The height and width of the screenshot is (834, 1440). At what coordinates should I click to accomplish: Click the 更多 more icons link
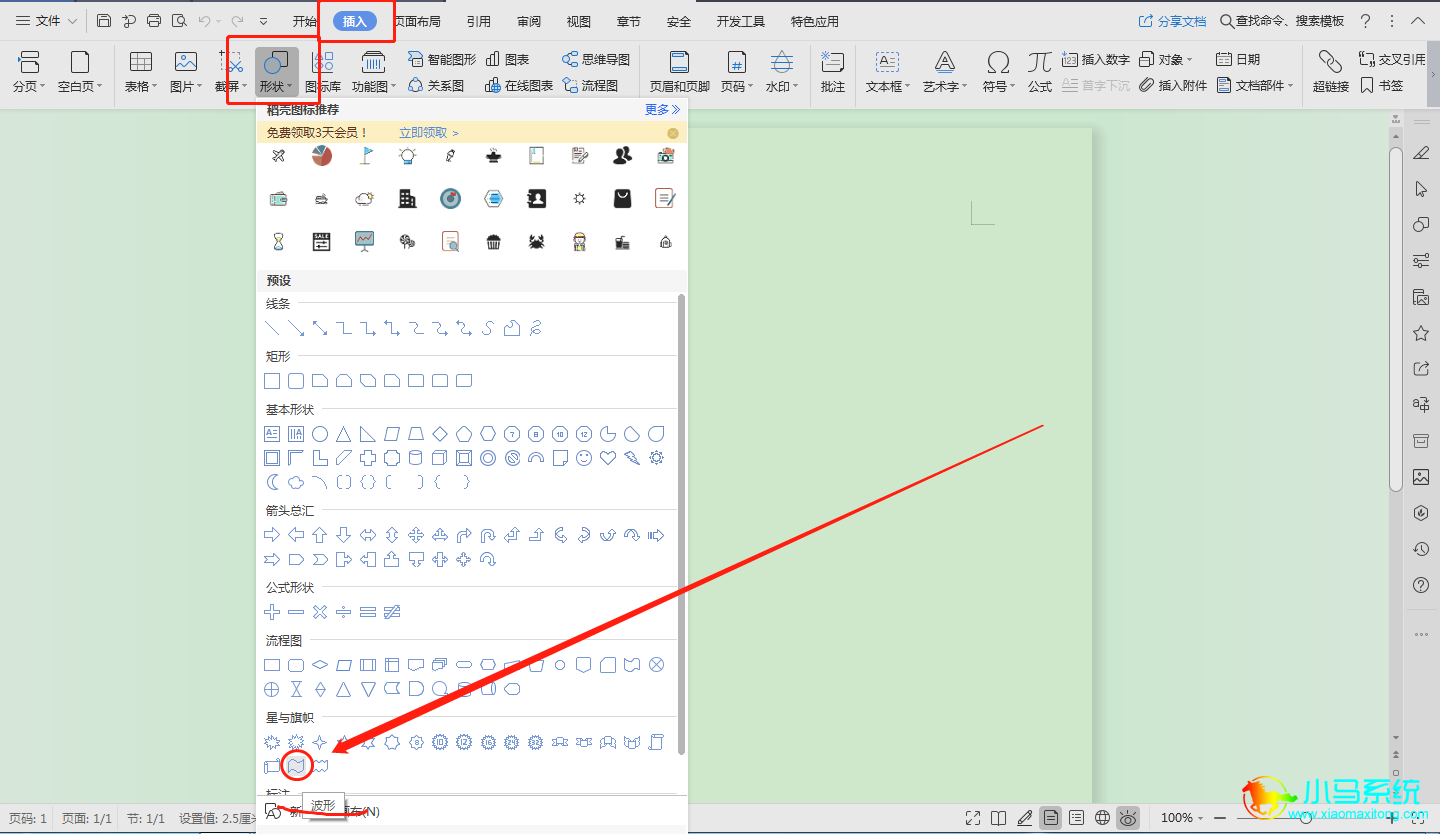[x=662, y=110]
